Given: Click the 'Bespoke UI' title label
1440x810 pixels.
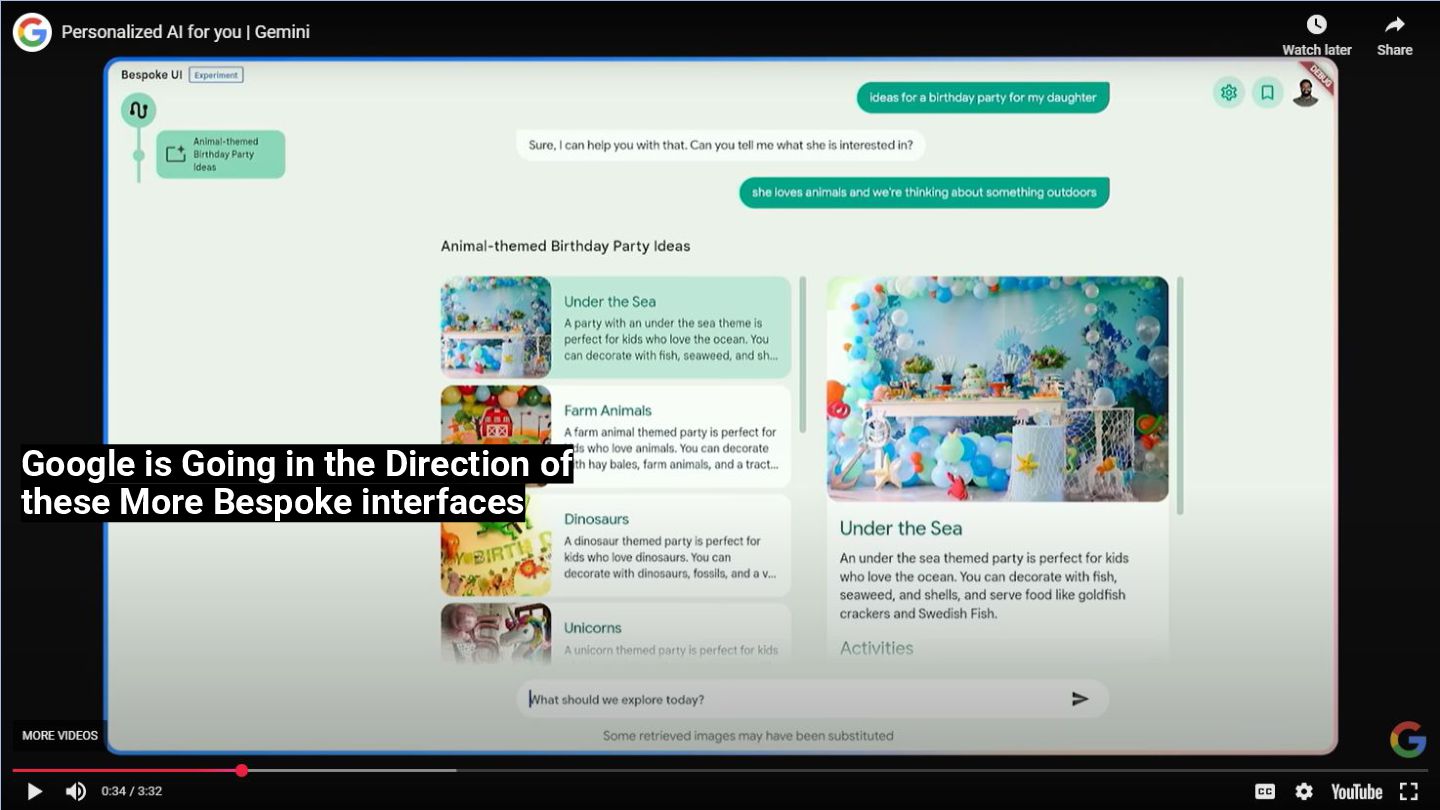Looking at the screenshot, I should pos(151,75).
